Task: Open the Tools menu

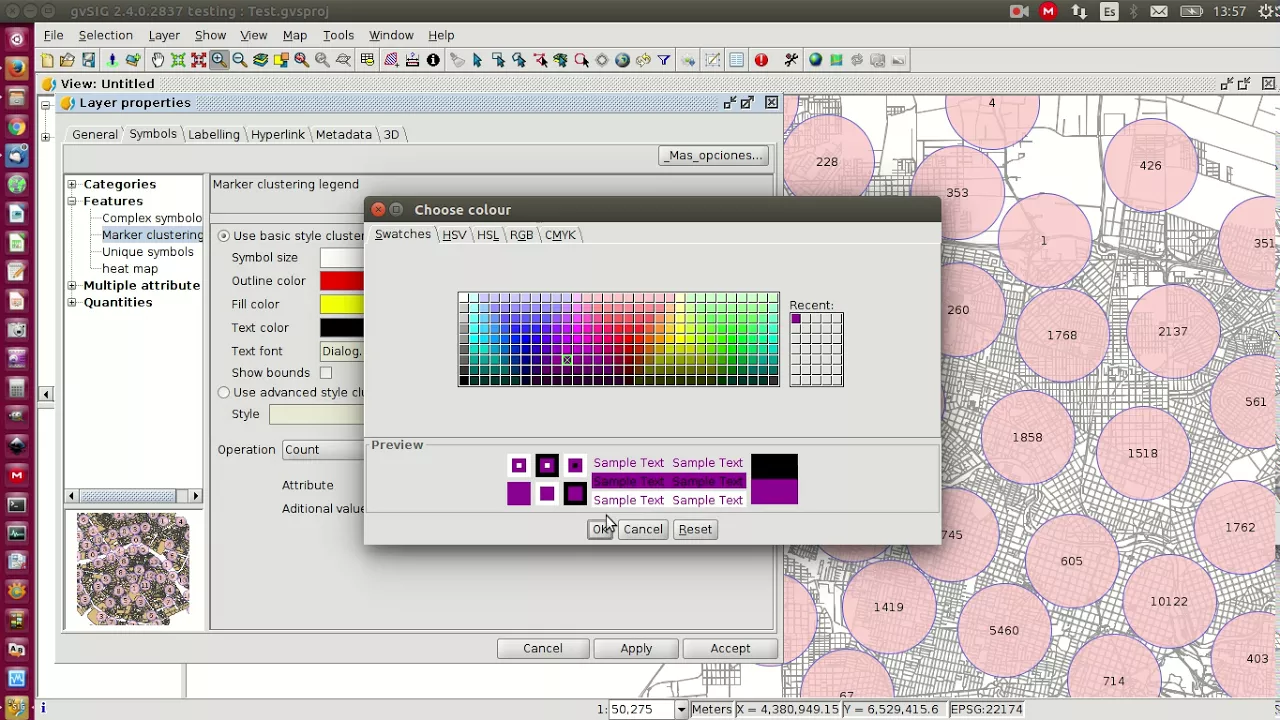Action: (x=338, y=35)
